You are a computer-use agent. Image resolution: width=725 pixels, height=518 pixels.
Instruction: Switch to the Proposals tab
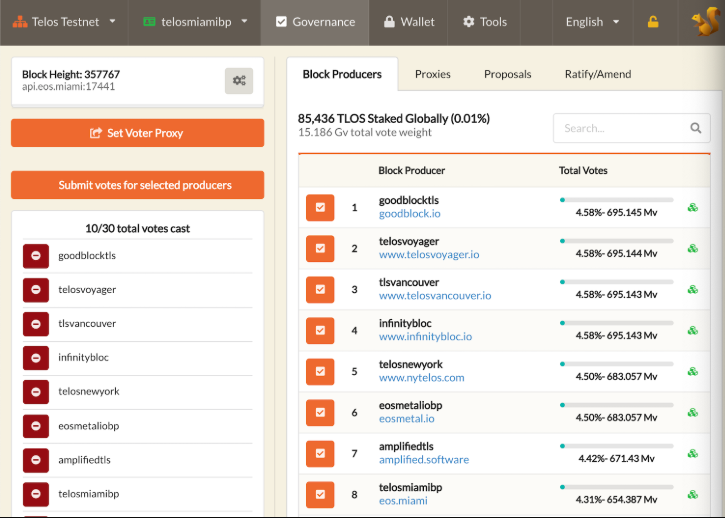pyautogui.click(x=508, y=74)
